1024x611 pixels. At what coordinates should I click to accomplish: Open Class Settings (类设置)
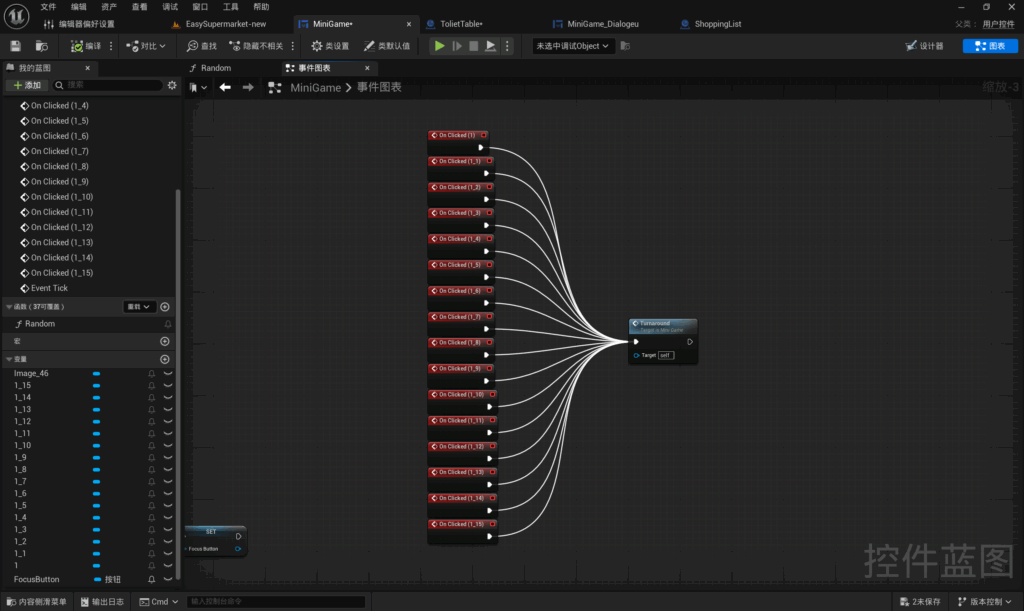pyautogui.click(x=330, y=46)
